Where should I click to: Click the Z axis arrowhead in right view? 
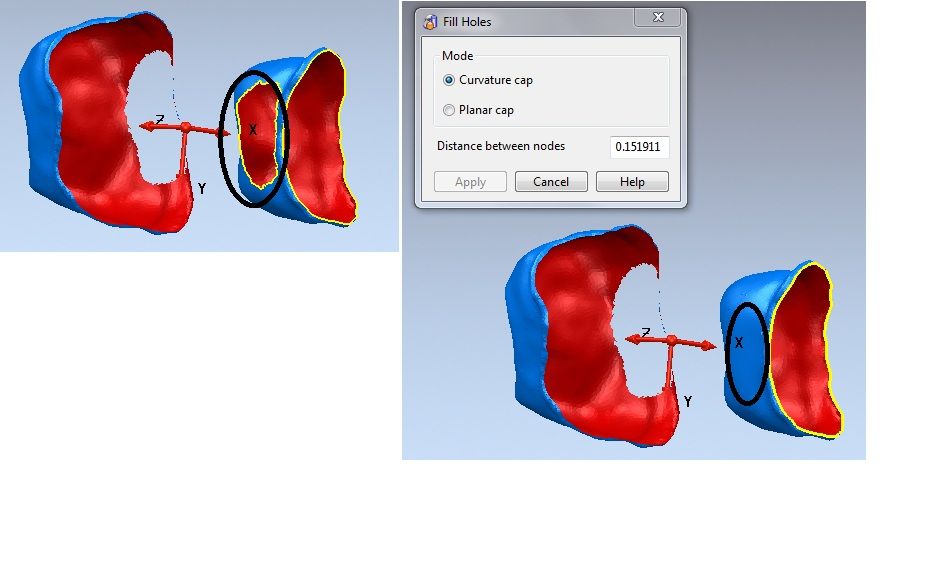point(632,339)
